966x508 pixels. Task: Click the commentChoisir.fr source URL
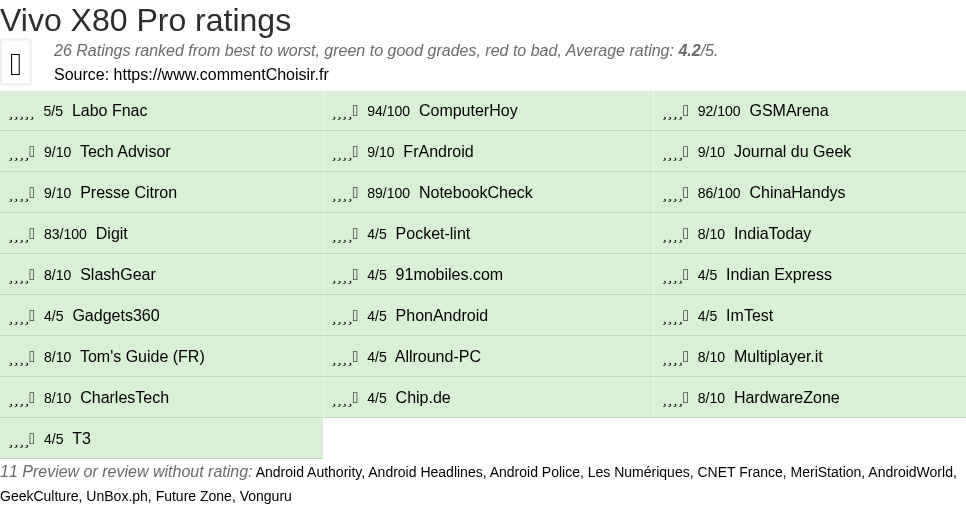pos(221,75)
